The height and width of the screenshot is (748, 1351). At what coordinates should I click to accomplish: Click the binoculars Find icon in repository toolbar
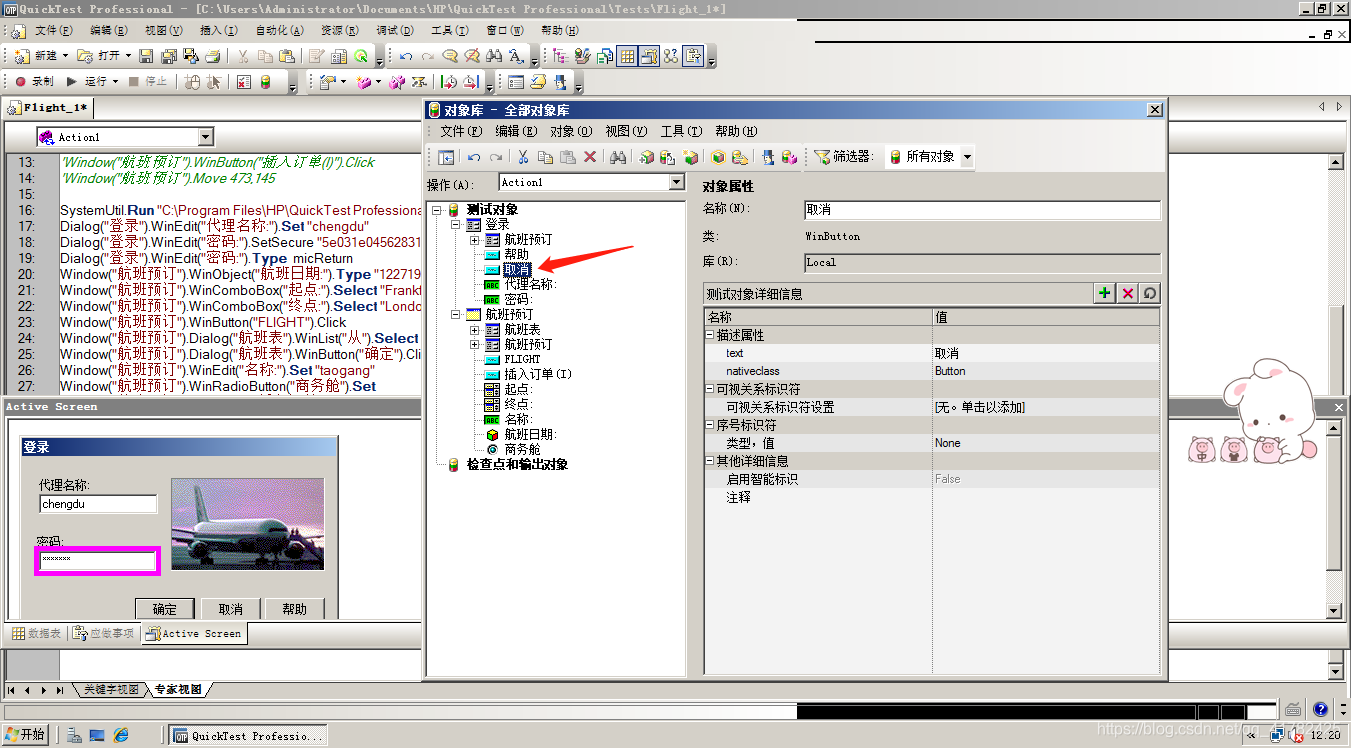pos(618,157)
